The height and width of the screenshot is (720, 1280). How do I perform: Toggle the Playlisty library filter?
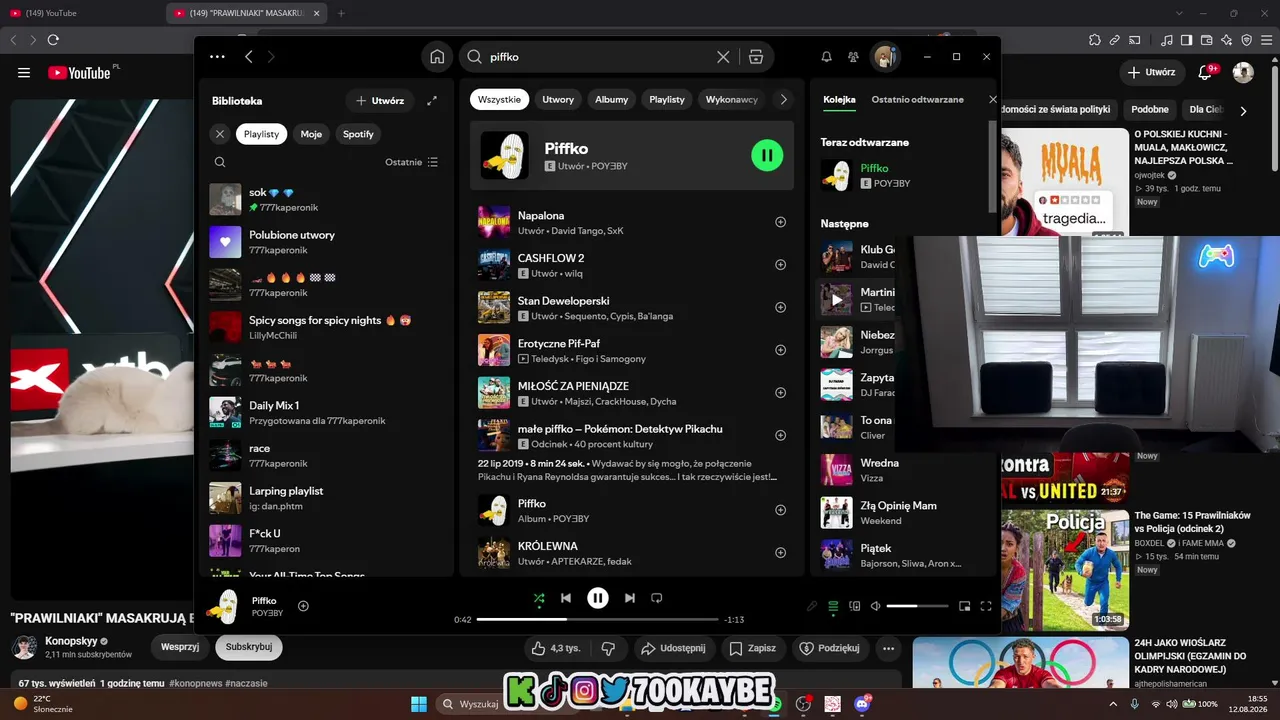coord(262,134)
